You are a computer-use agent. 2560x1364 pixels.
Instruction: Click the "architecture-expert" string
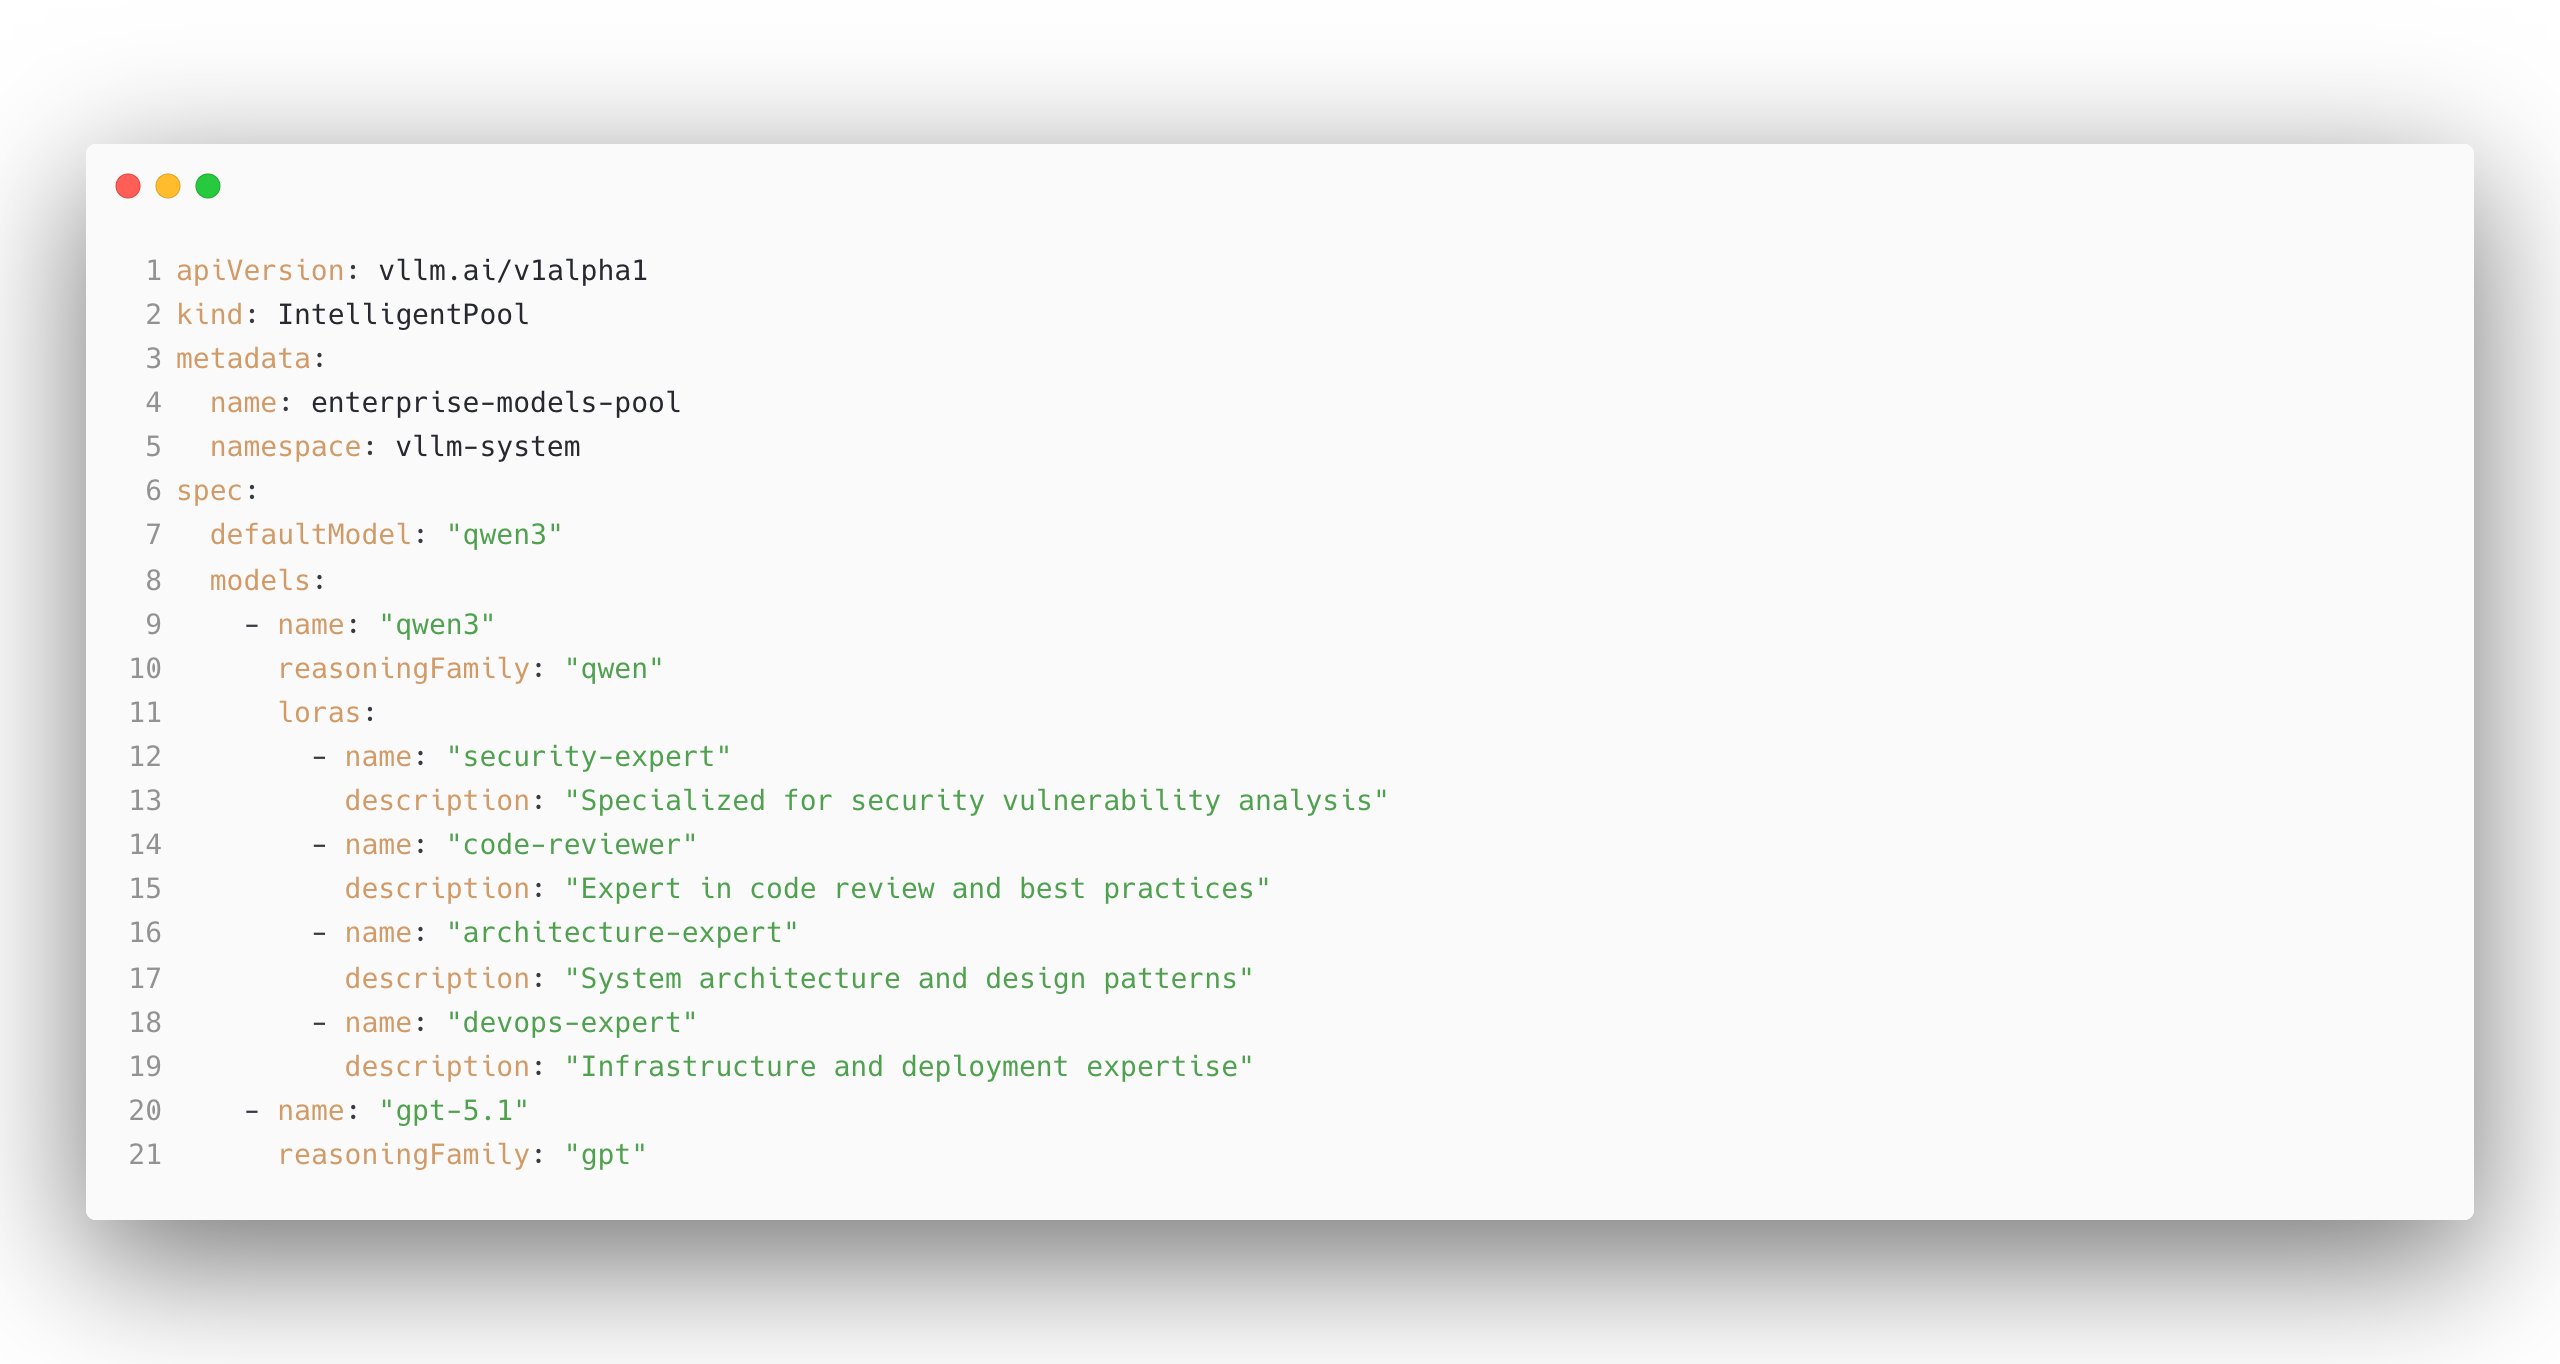pyautogui.click(x=622, y=933)
